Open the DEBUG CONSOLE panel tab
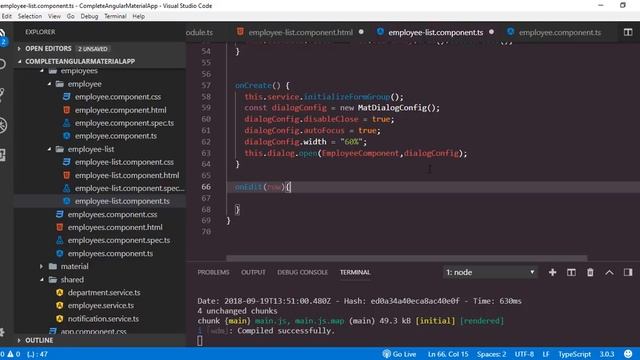640x360 pixels. [302, 272]
